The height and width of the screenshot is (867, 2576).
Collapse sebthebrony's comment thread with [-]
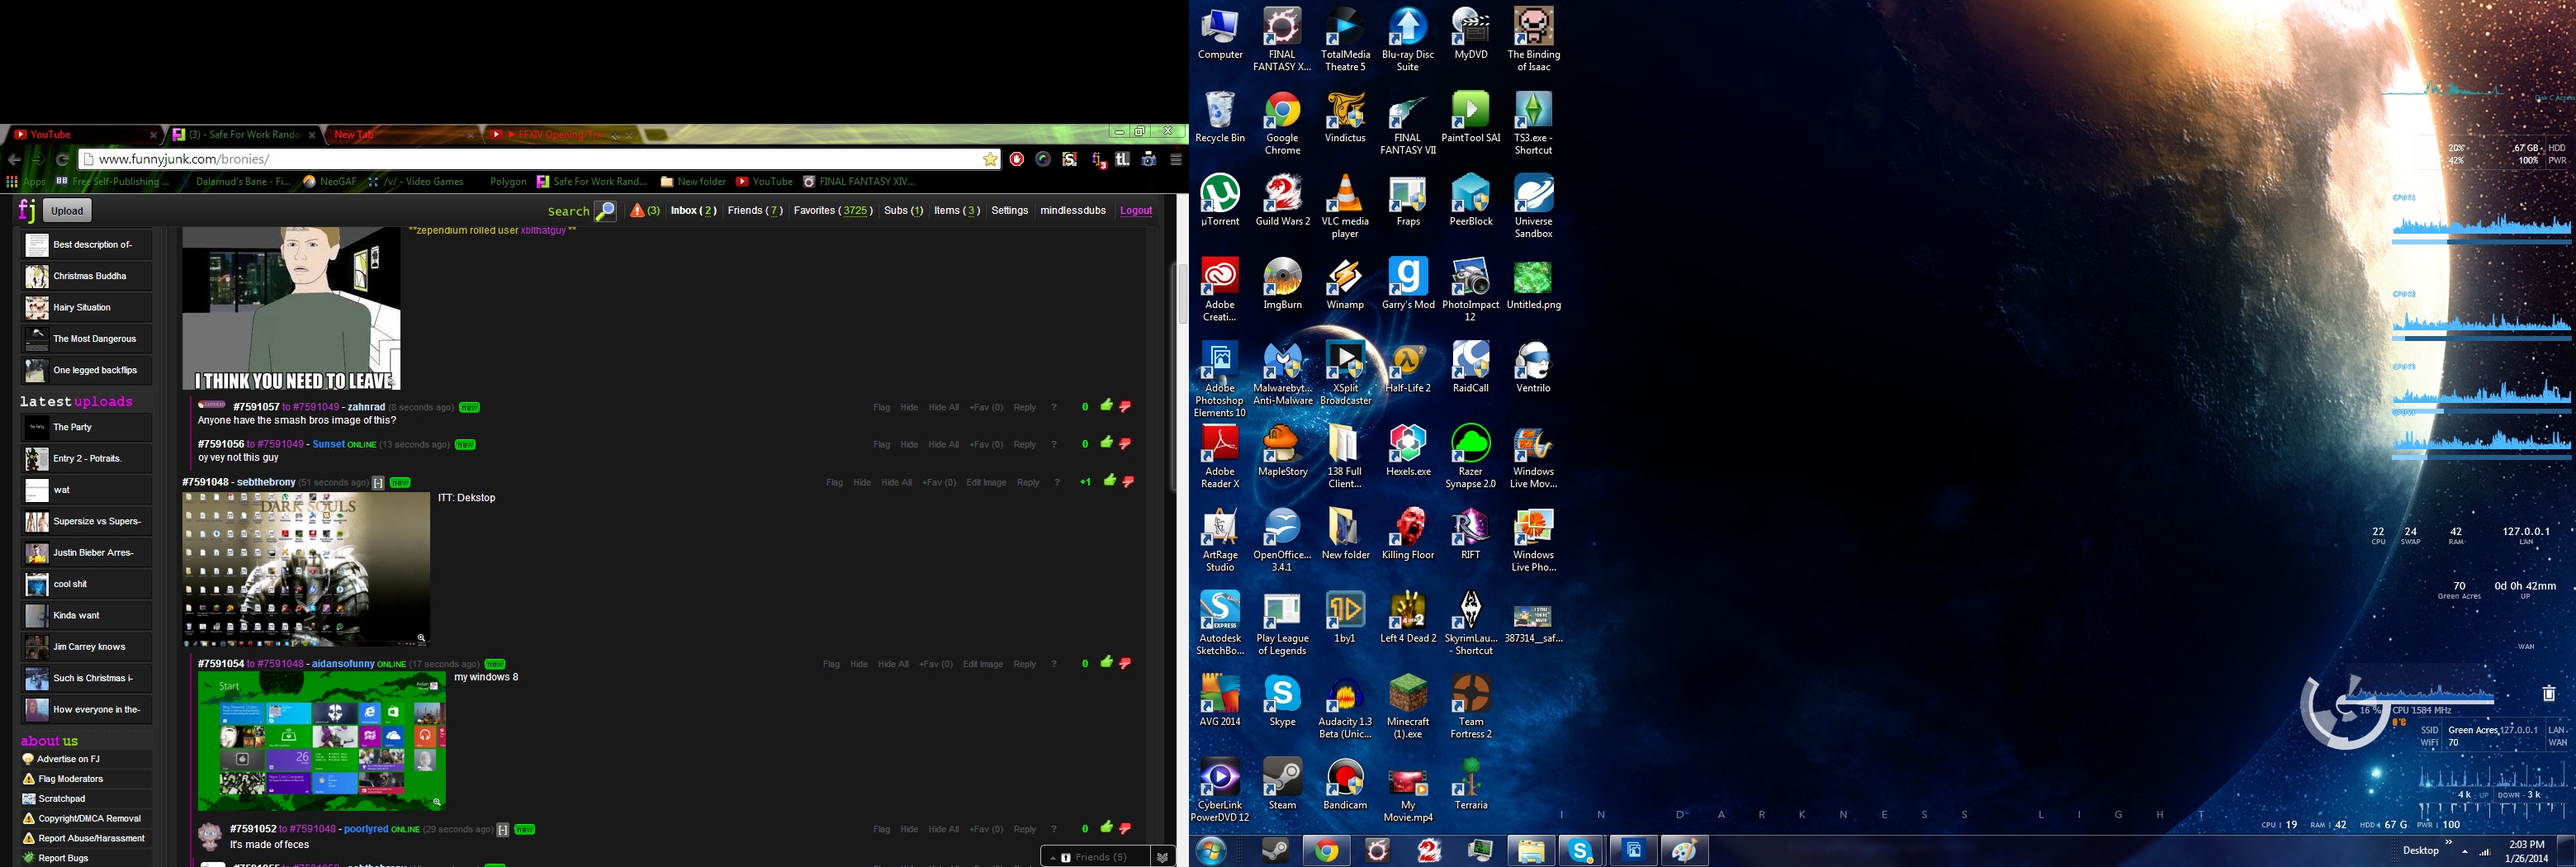[x=378, y=483]
